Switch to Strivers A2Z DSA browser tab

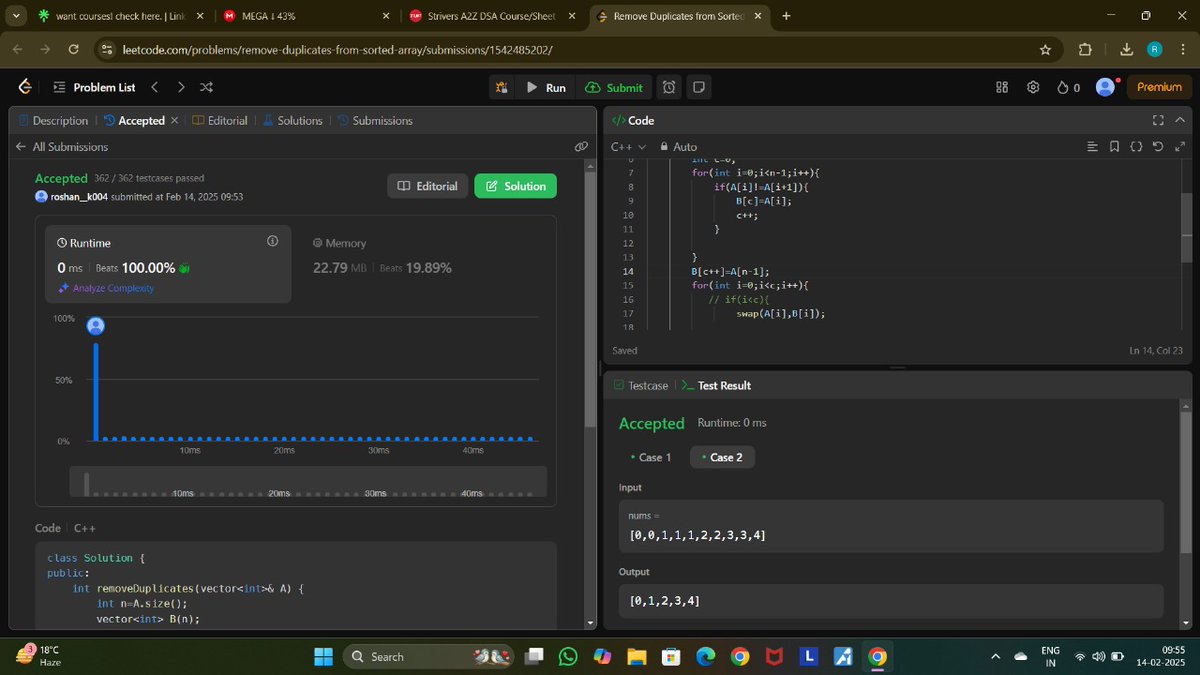(x=491, y=16)
